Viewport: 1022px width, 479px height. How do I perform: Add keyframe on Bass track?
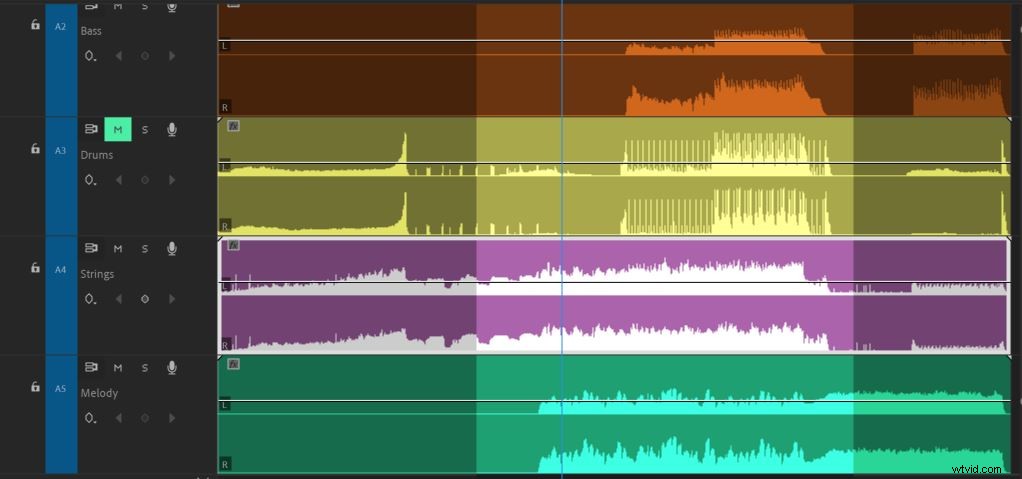145,56
